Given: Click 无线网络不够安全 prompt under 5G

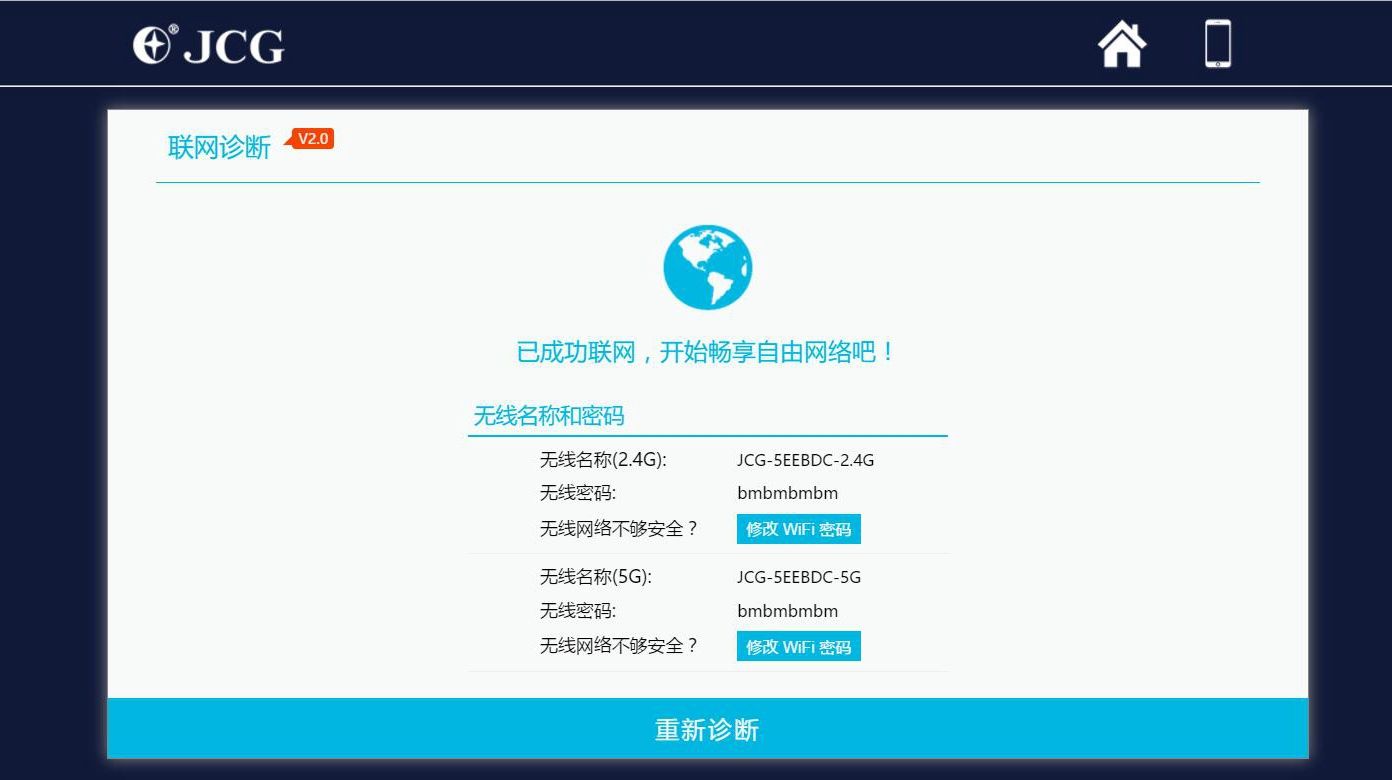Looking at the screenshot, I should [619, 646].
